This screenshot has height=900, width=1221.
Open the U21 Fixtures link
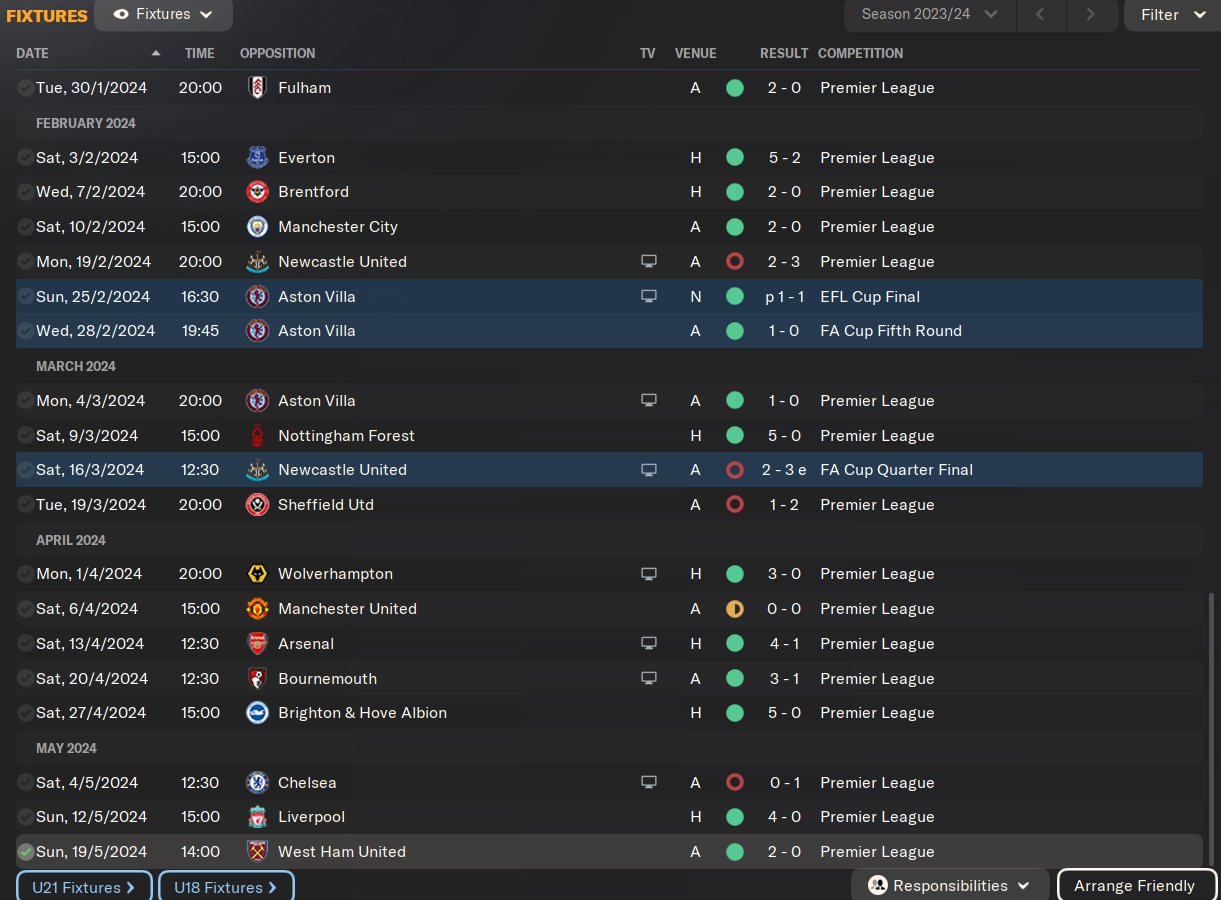[84, 887]
